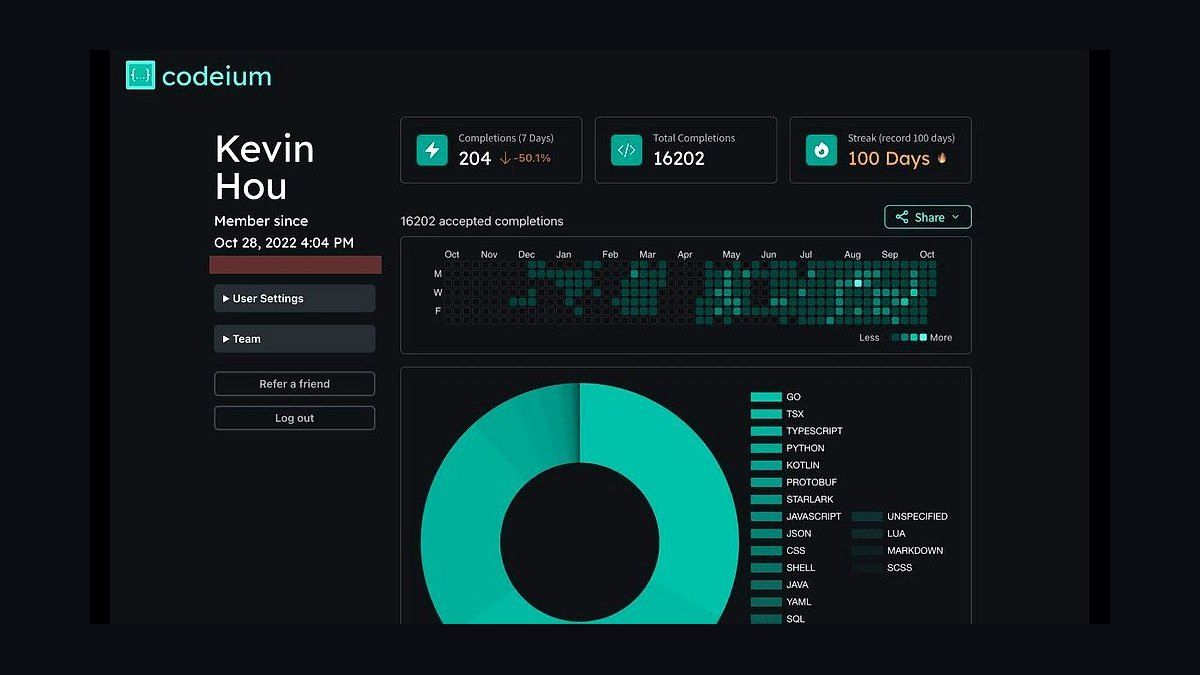1200x675 pixels.
Task: Click the PROTOBUF legend color swatch
Action: click(x=766, y=482)
